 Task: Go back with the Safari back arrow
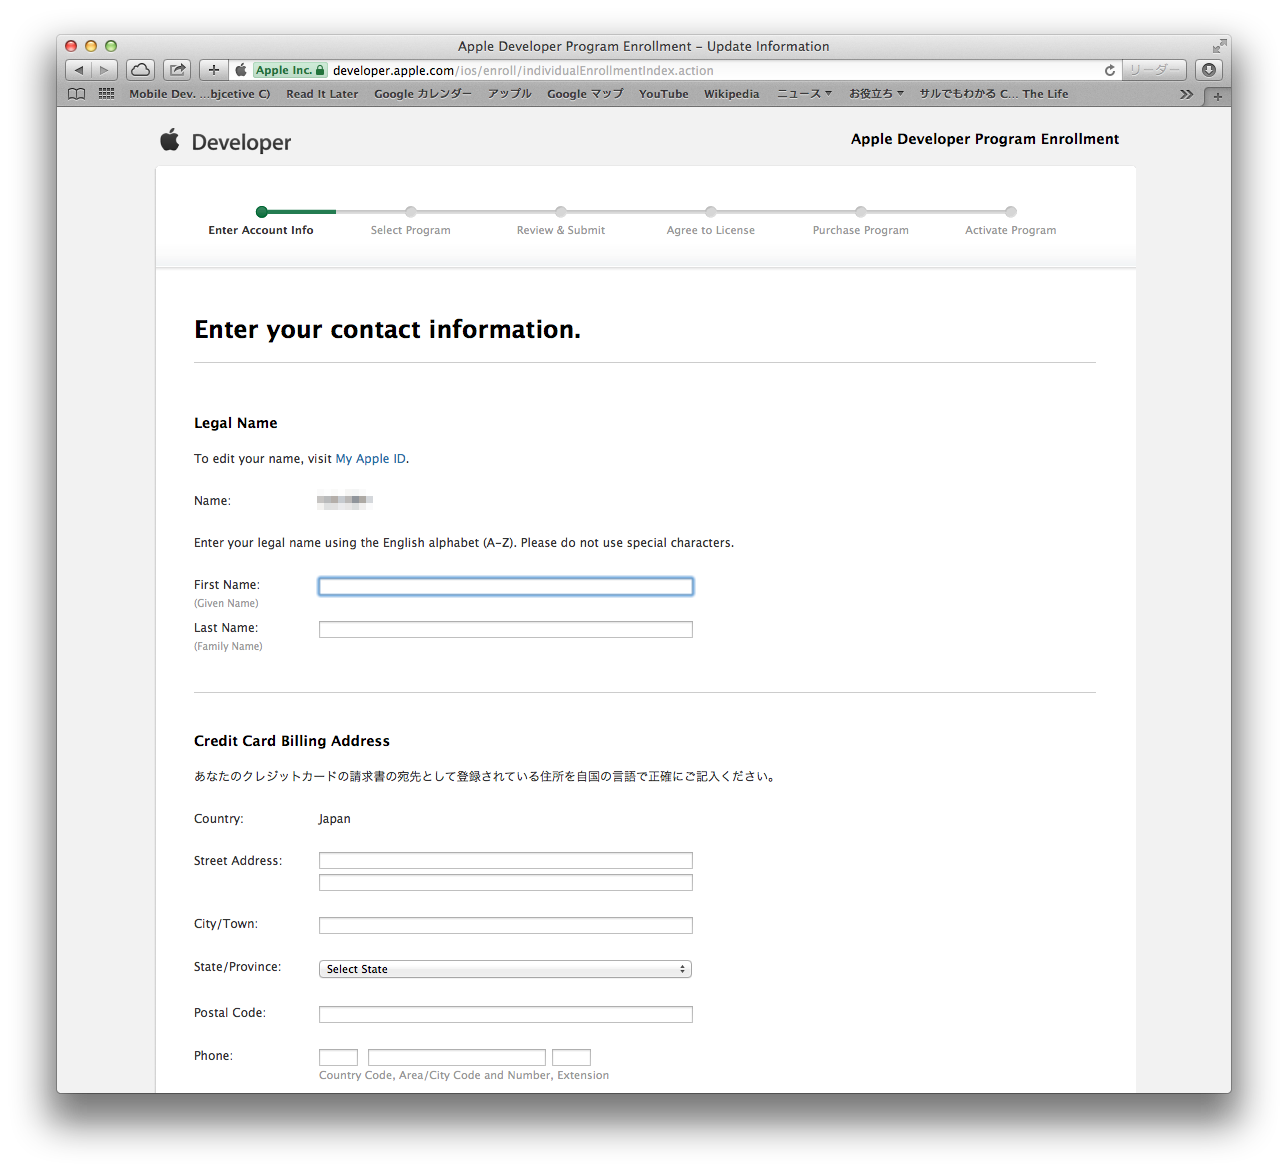(x=79, y=70)
